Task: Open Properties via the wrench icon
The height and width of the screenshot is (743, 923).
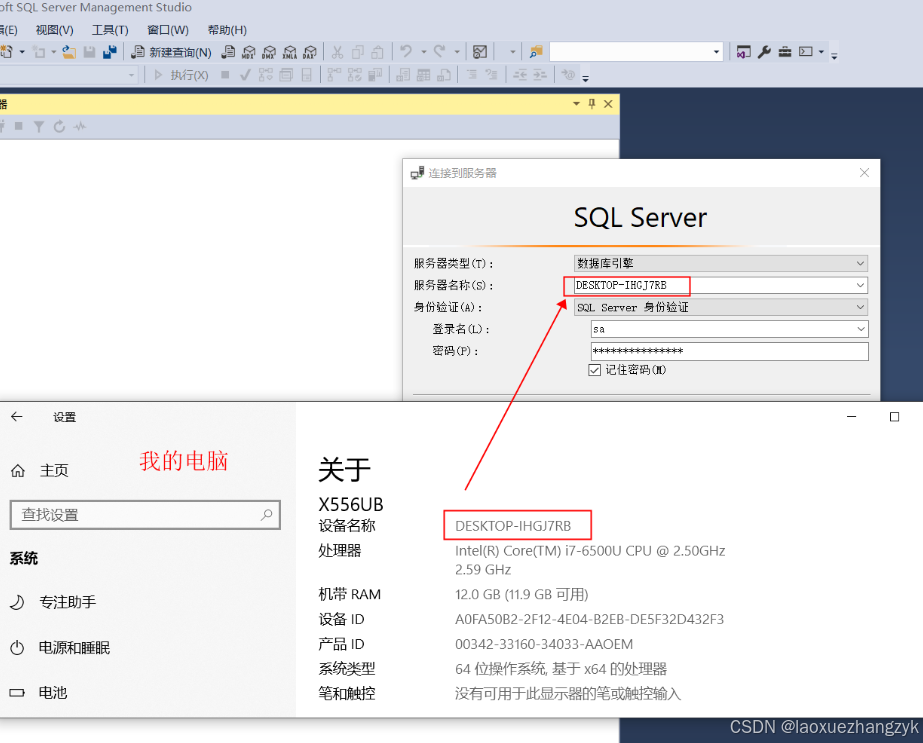Action: (764, 52)
